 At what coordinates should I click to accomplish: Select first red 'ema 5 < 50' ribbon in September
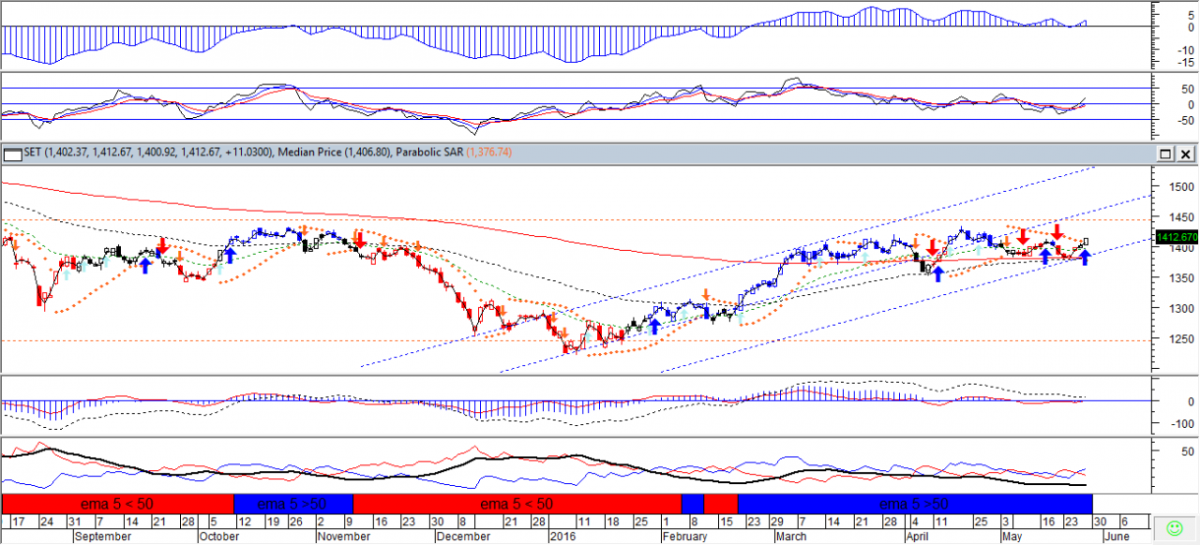pos(117,502)
